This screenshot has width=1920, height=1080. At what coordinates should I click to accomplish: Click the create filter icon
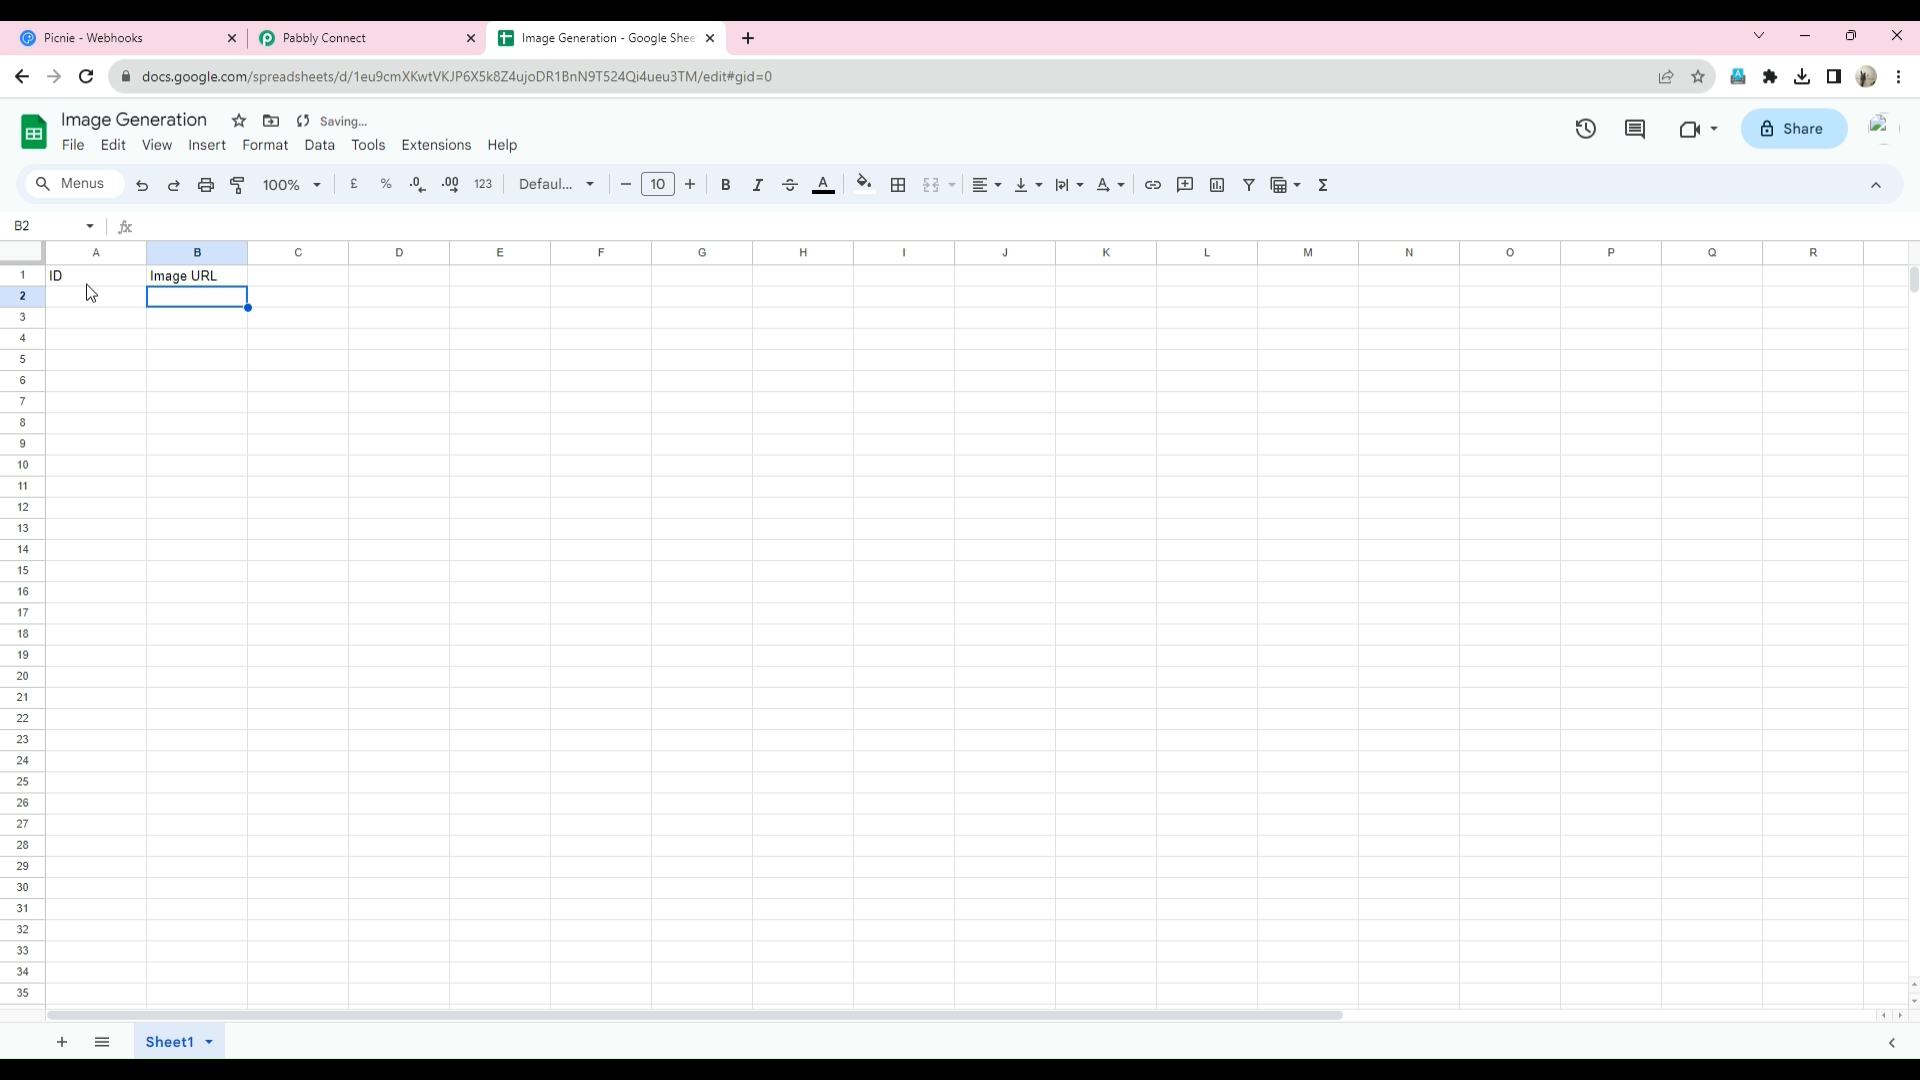[1249, 185]
